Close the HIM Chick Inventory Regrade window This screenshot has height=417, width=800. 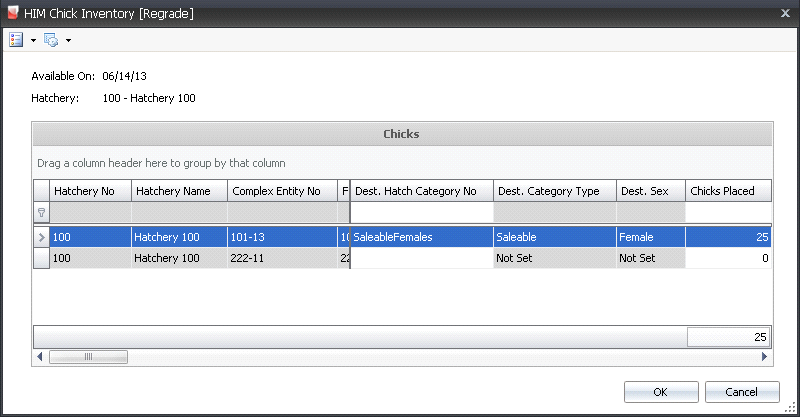785,13
